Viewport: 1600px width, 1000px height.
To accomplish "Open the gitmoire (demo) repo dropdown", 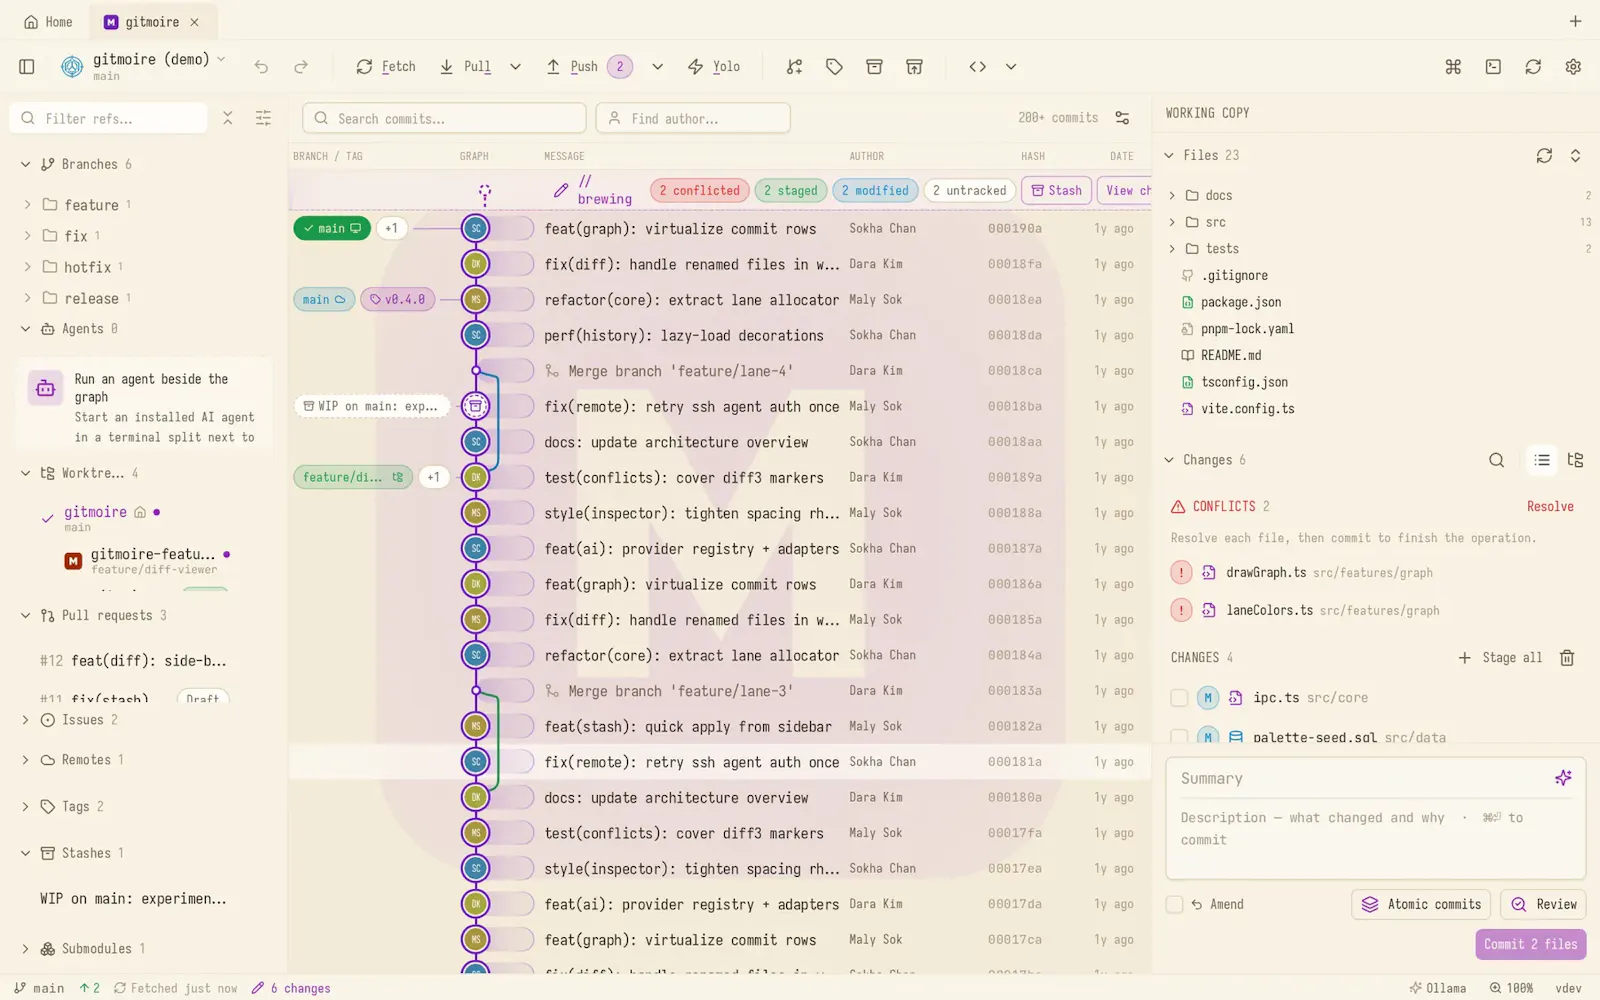I will [x=221, y=59].
